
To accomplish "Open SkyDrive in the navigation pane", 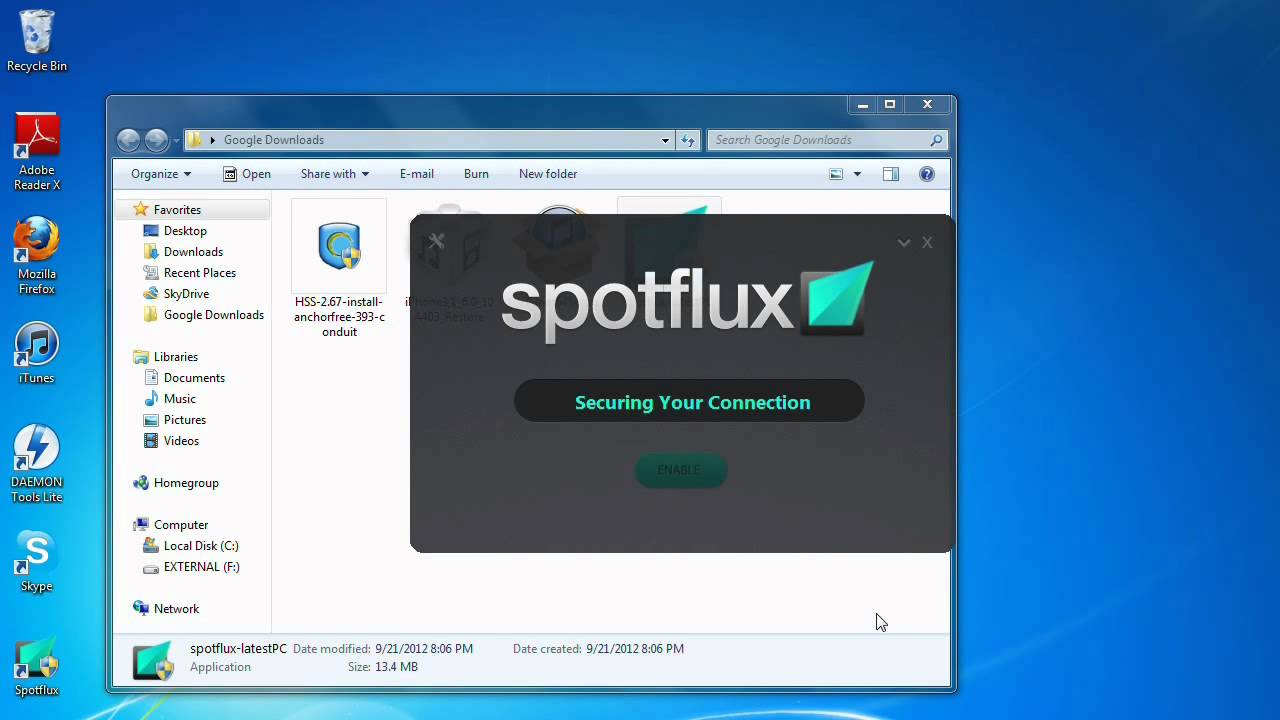I will pos(186,294).
